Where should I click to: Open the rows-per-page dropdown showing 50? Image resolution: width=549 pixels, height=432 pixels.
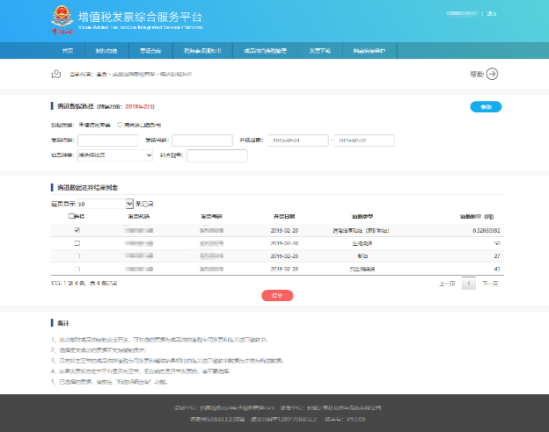pos(105,203)
